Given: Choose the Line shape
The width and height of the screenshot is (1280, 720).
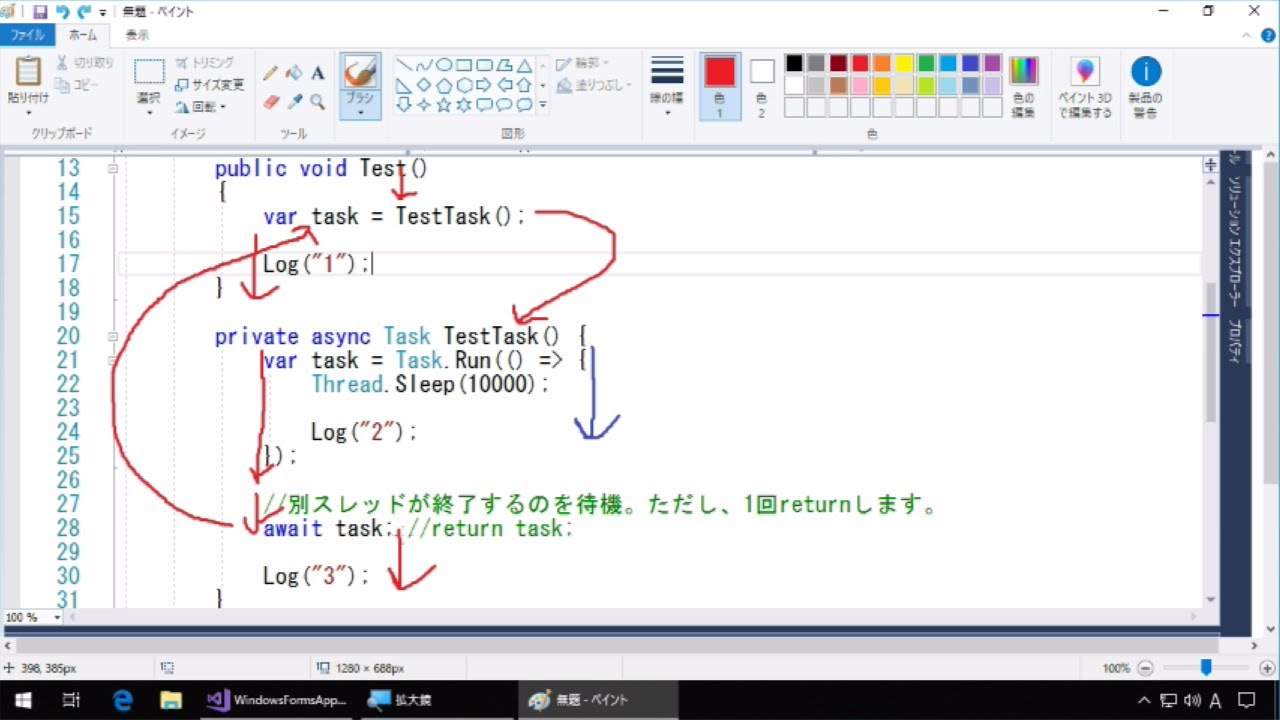Looking at the screenshot, I should point(404,65).
